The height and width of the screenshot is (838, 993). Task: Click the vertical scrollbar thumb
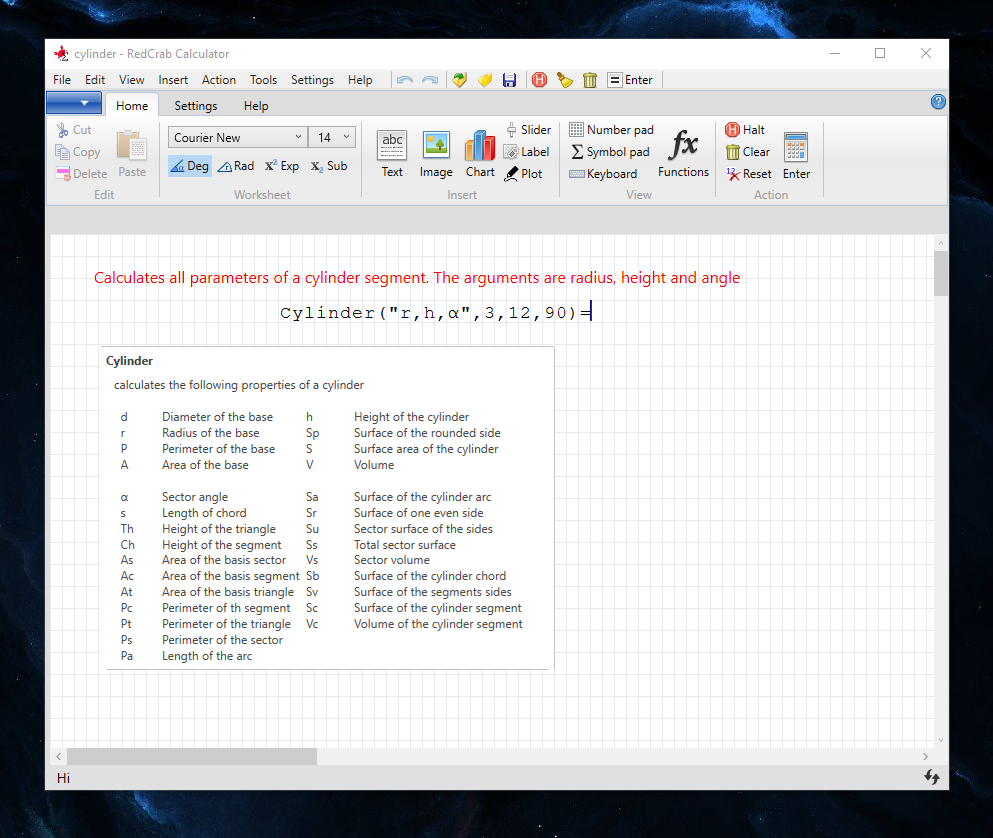(940, 273)
